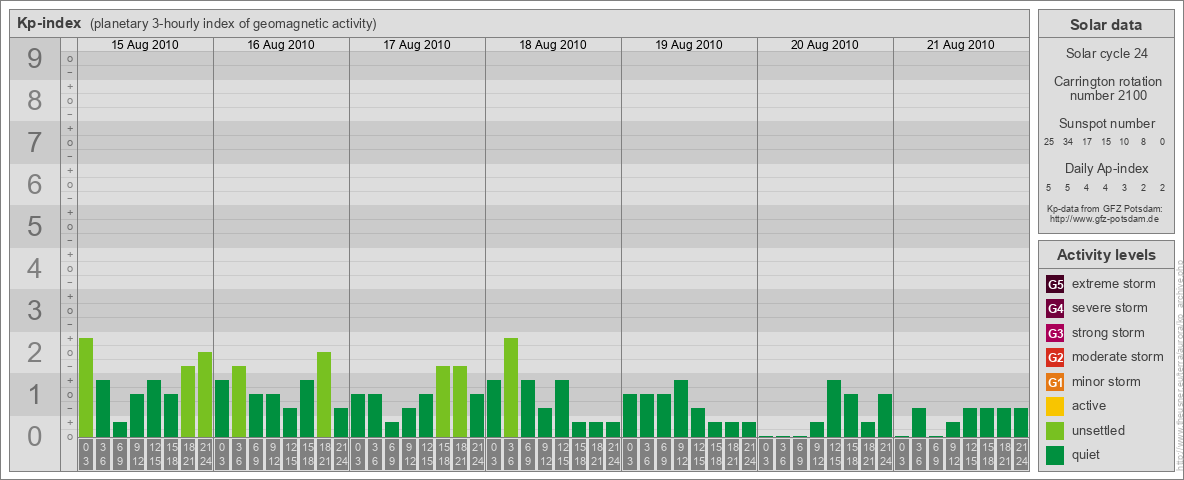Viewport: 1184px width, 480px height.
Task: Click the Kp axis label 9
Action: tap(34, 59)
